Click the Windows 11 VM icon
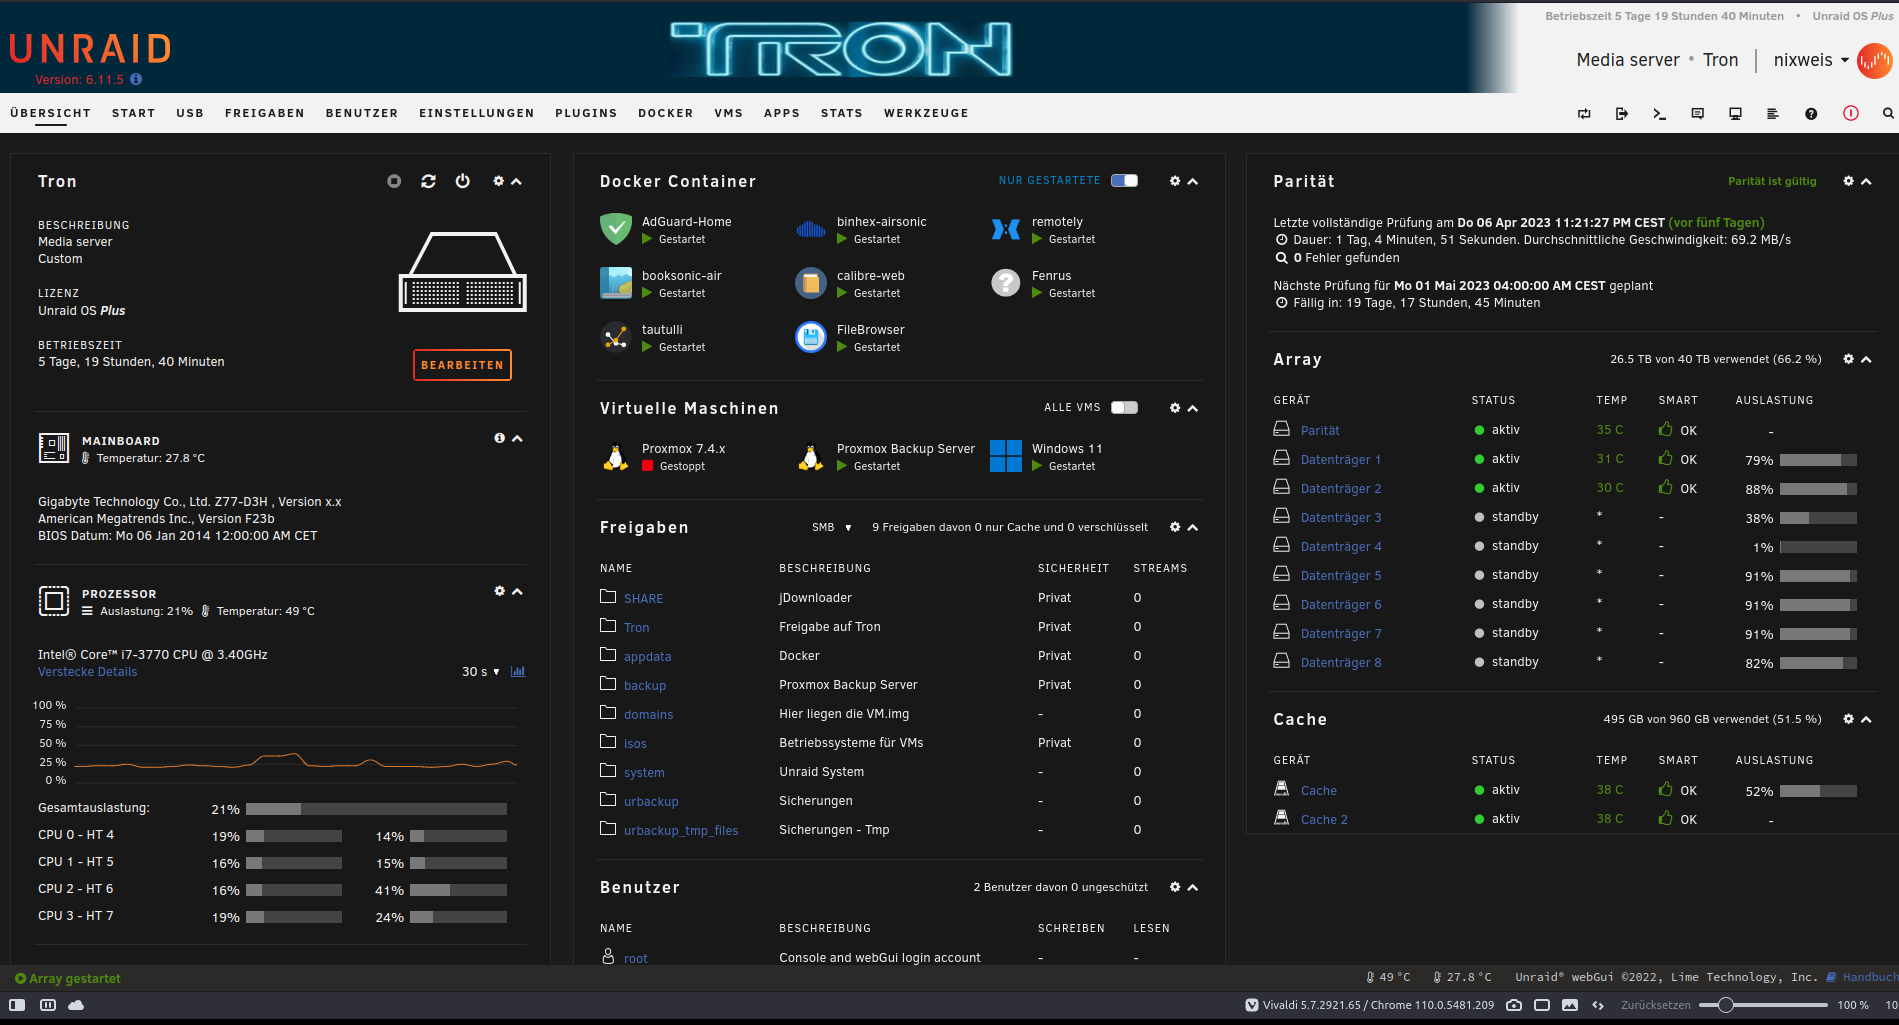This screenshot has height=1025, width=1899. click(x=1006, y=456)
